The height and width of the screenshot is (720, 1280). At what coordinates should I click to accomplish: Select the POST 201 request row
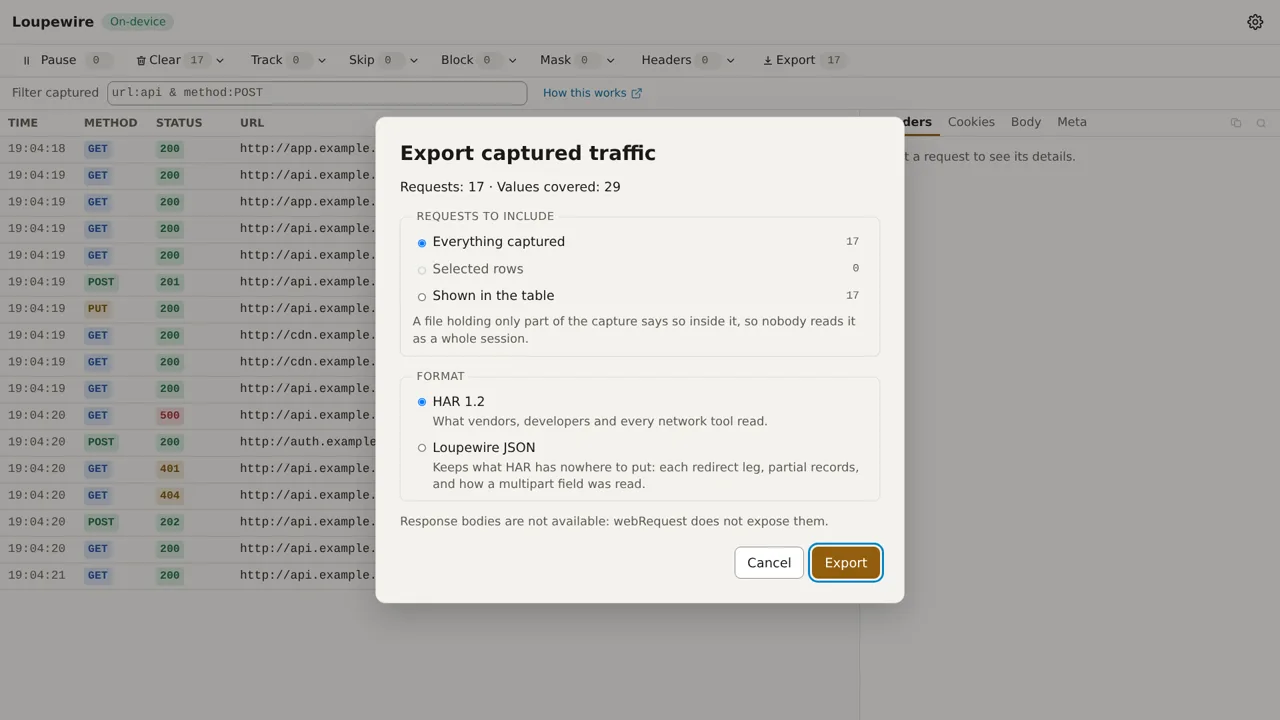430,282
